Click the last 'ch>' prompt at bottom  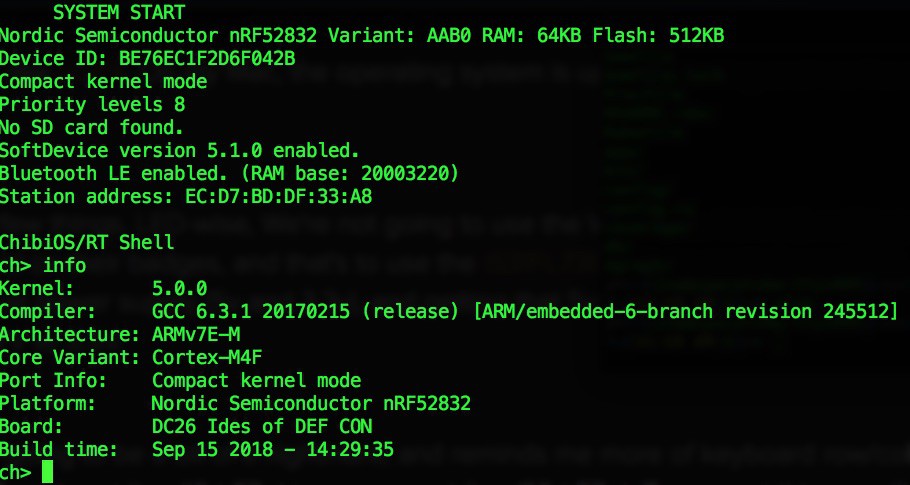click(x=16, y=472)
